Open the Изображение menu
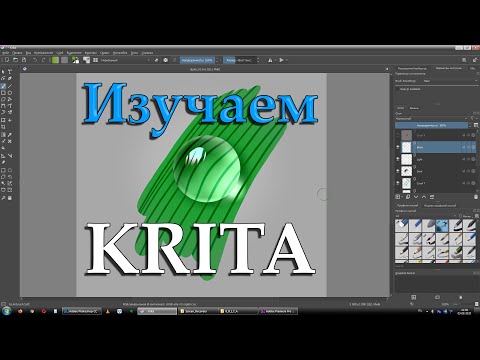Screen dimensions: 480x360 point(44,53)
